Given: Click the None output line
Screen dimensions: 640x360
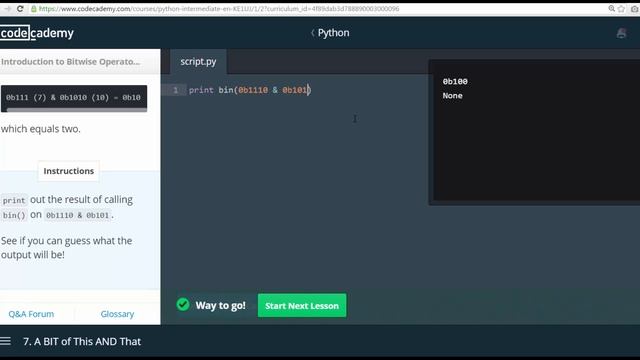Looking at the screenshot, I should pos(453,96).
